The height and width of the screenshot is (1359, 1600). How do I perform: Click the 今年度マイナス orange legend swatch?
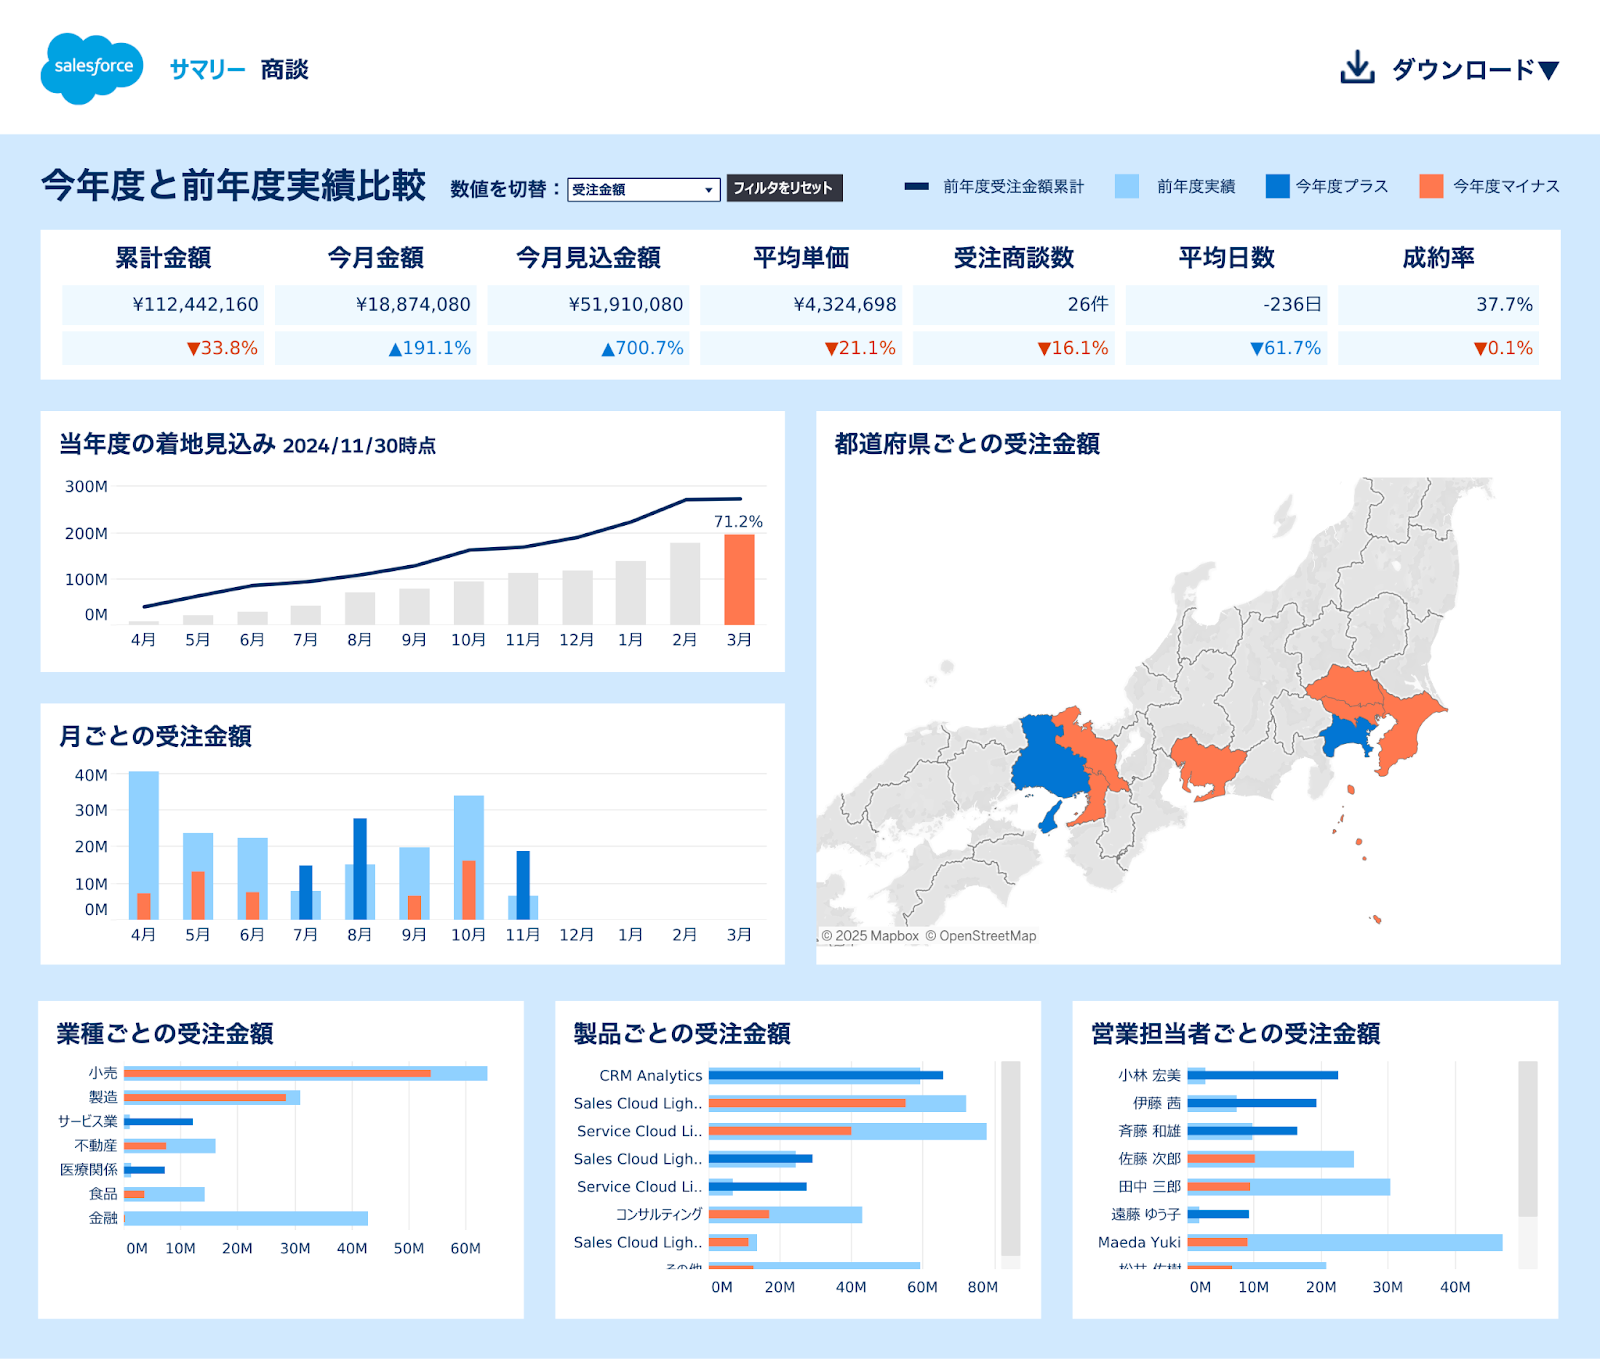[1431, 186]
